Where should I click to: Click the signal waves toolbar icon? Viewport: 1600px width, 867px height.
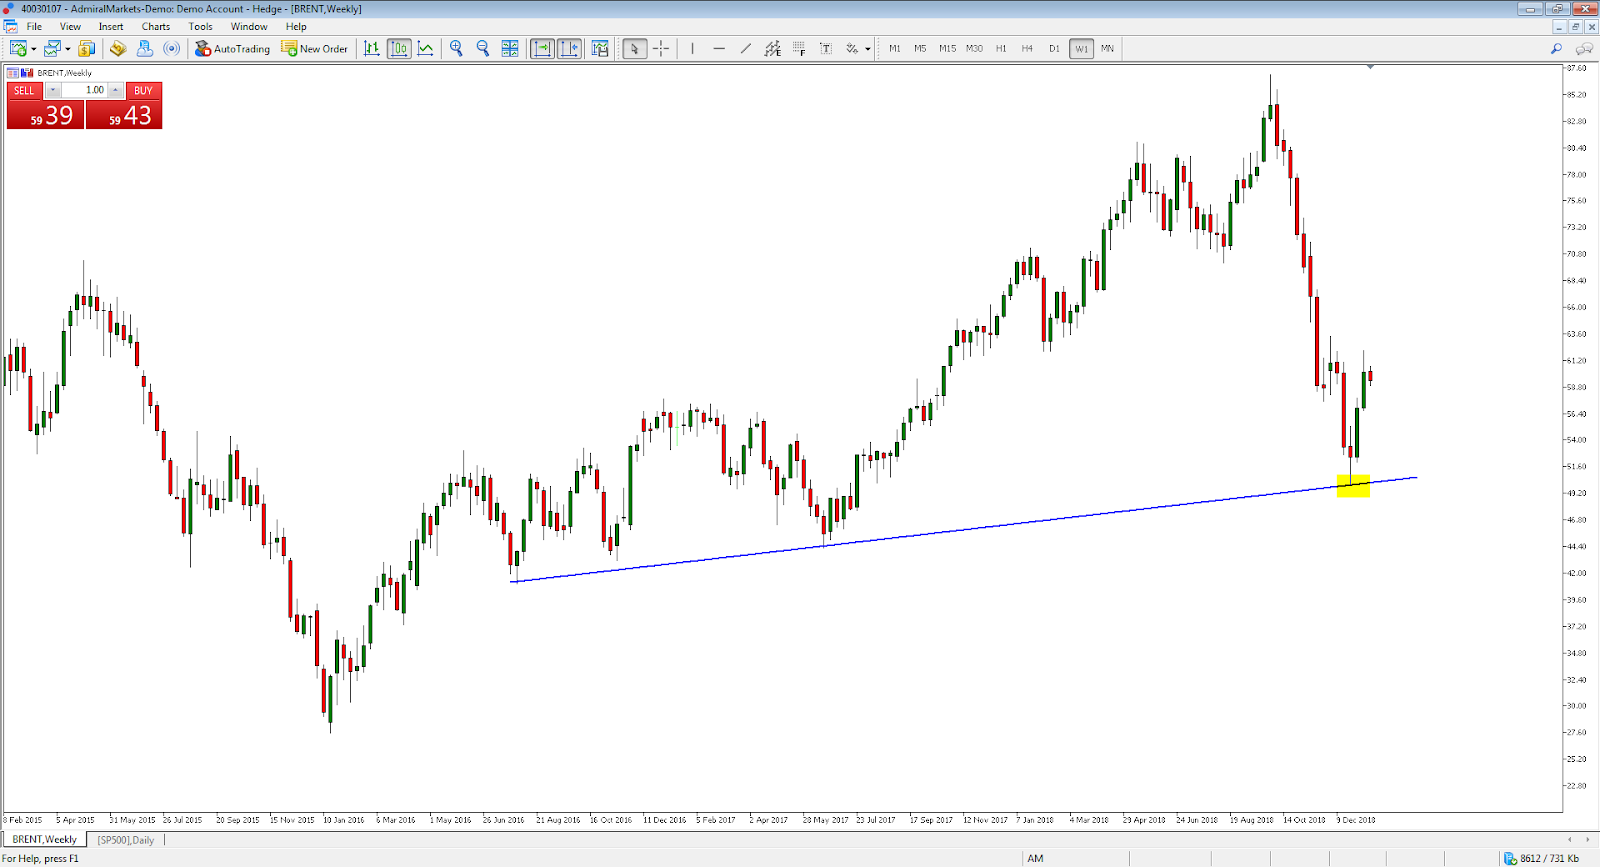click(172, 48)
